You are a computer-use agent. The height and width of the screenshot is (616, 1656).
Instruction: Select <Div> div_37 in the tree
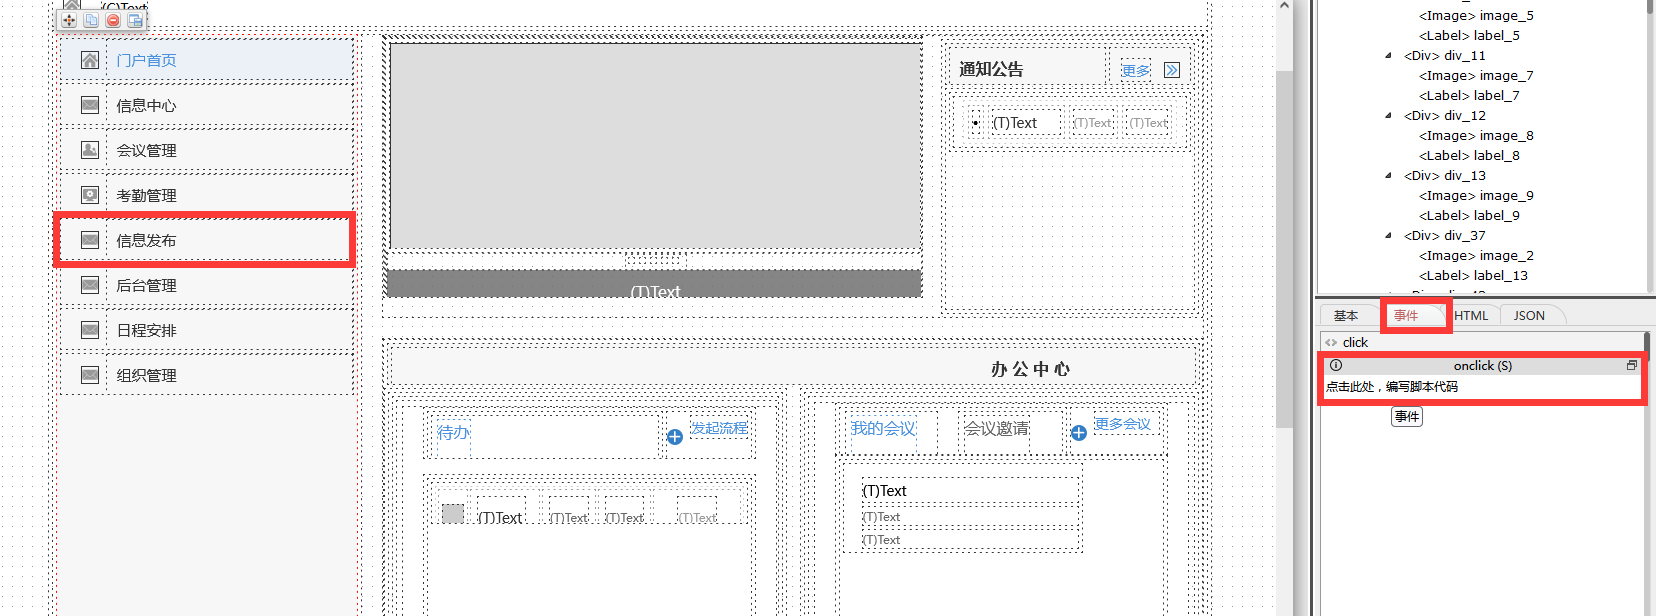(x=1444, y=235)
